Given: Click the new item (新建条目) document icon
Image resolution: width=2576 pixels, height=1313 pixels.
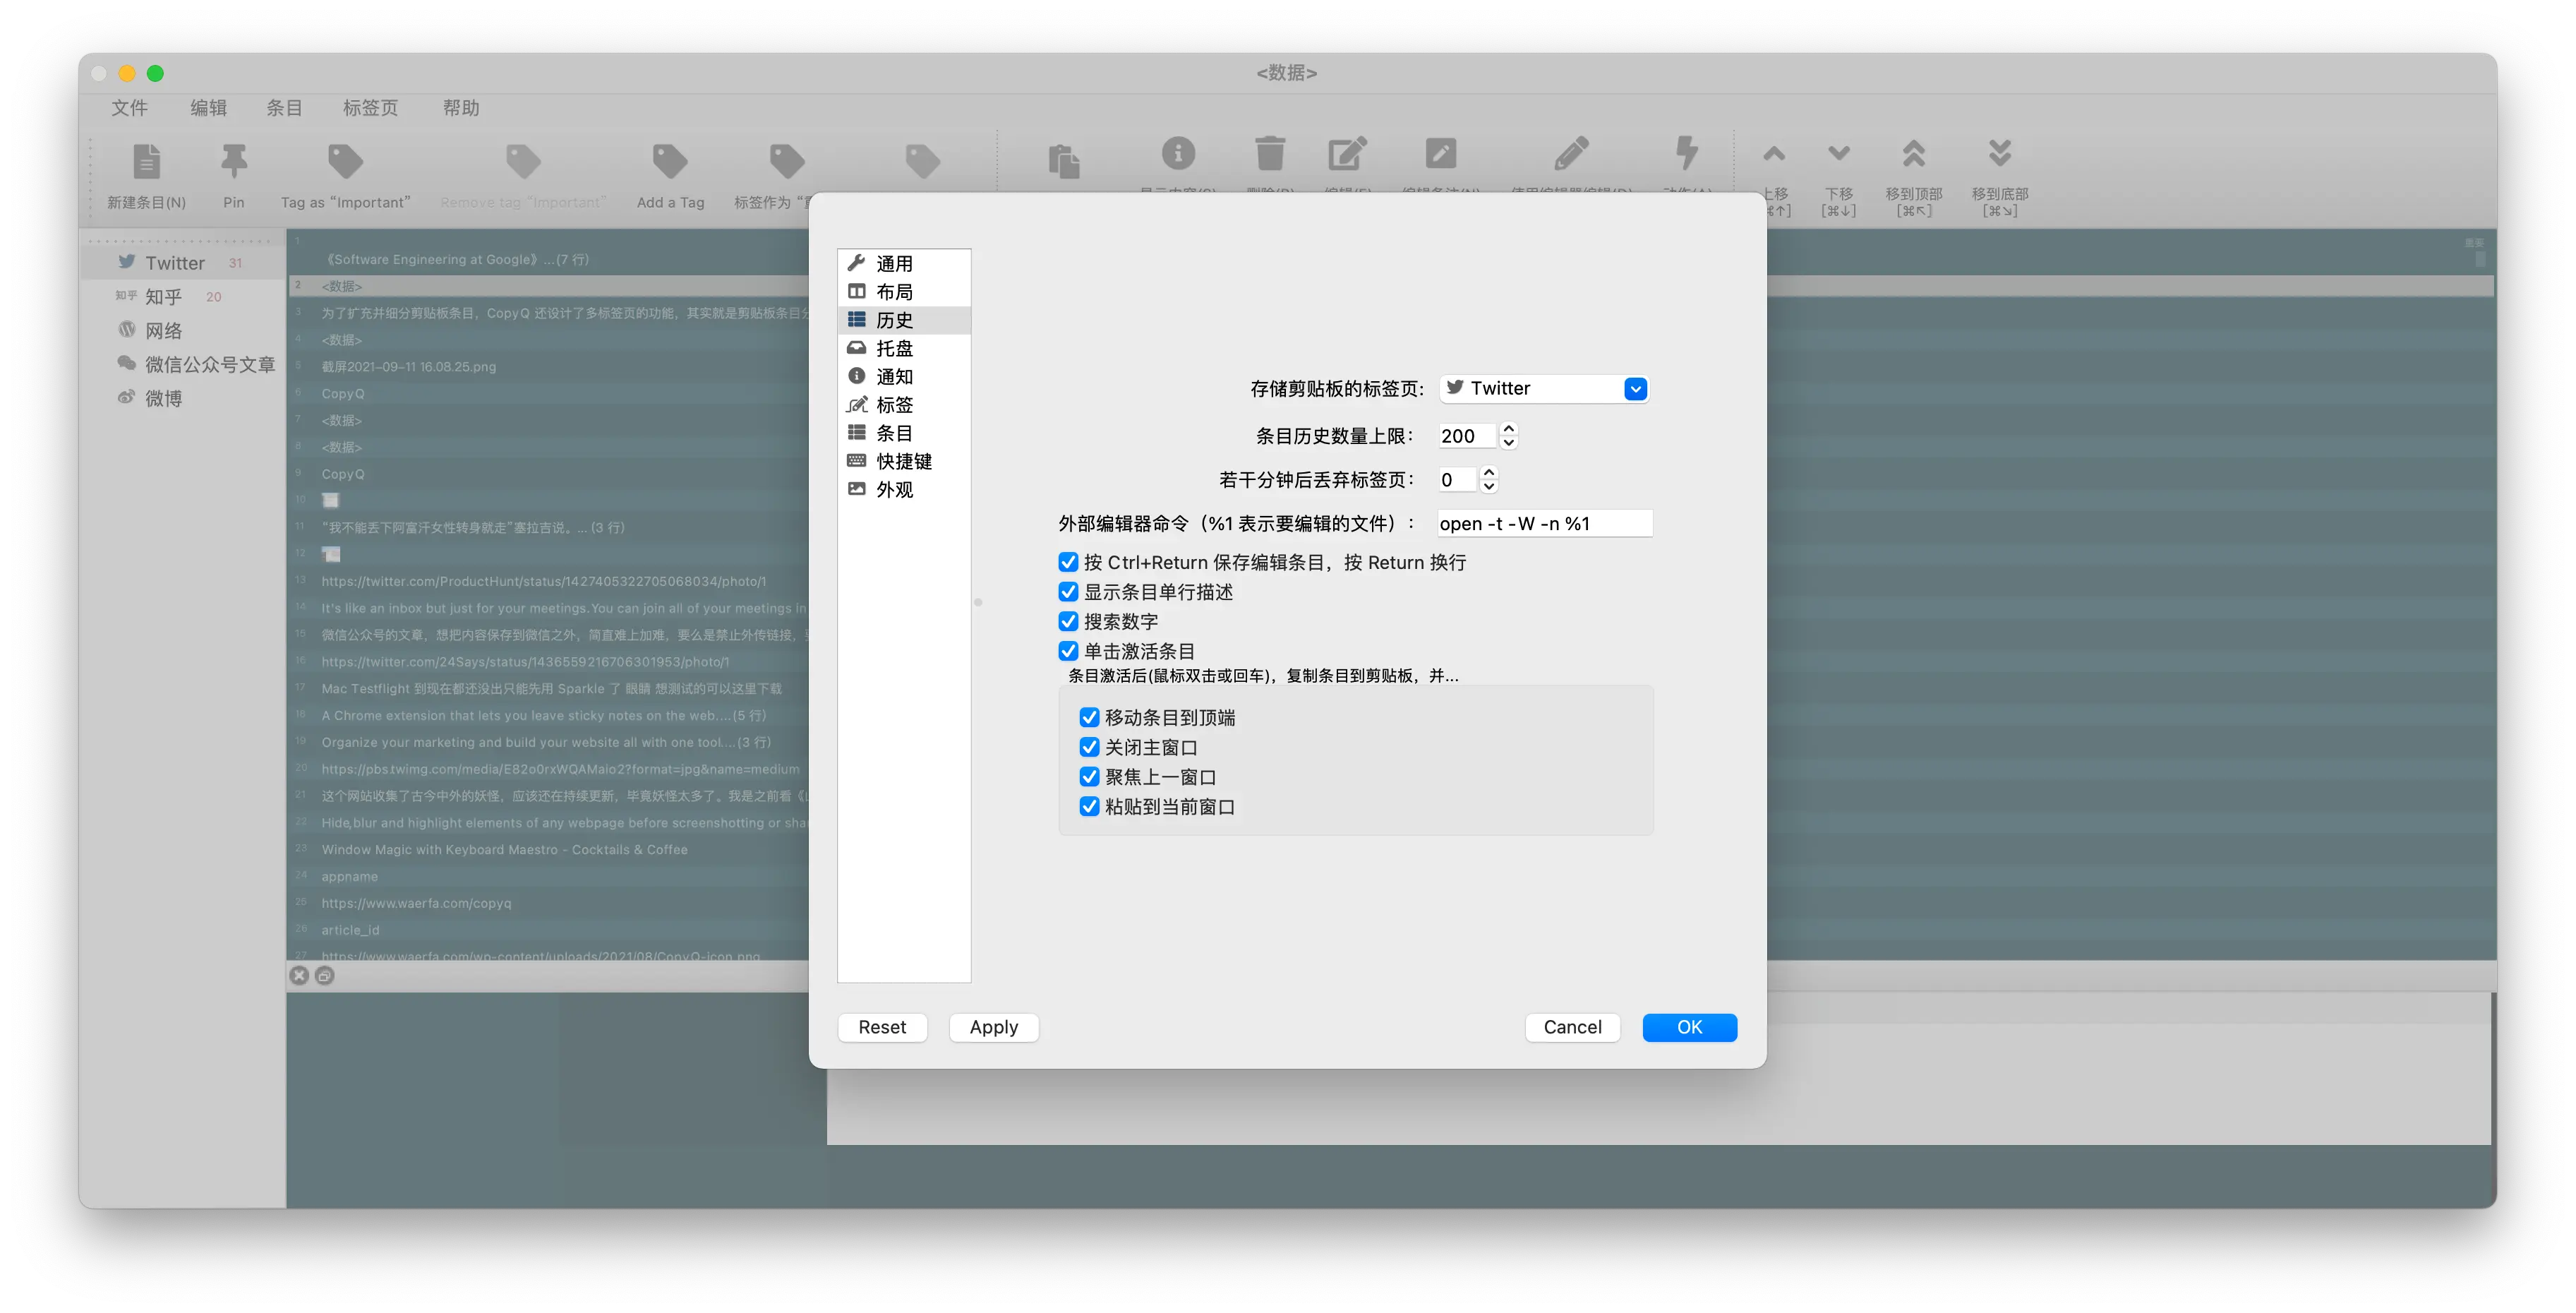Looking at the screenshot, I should 146,162.
